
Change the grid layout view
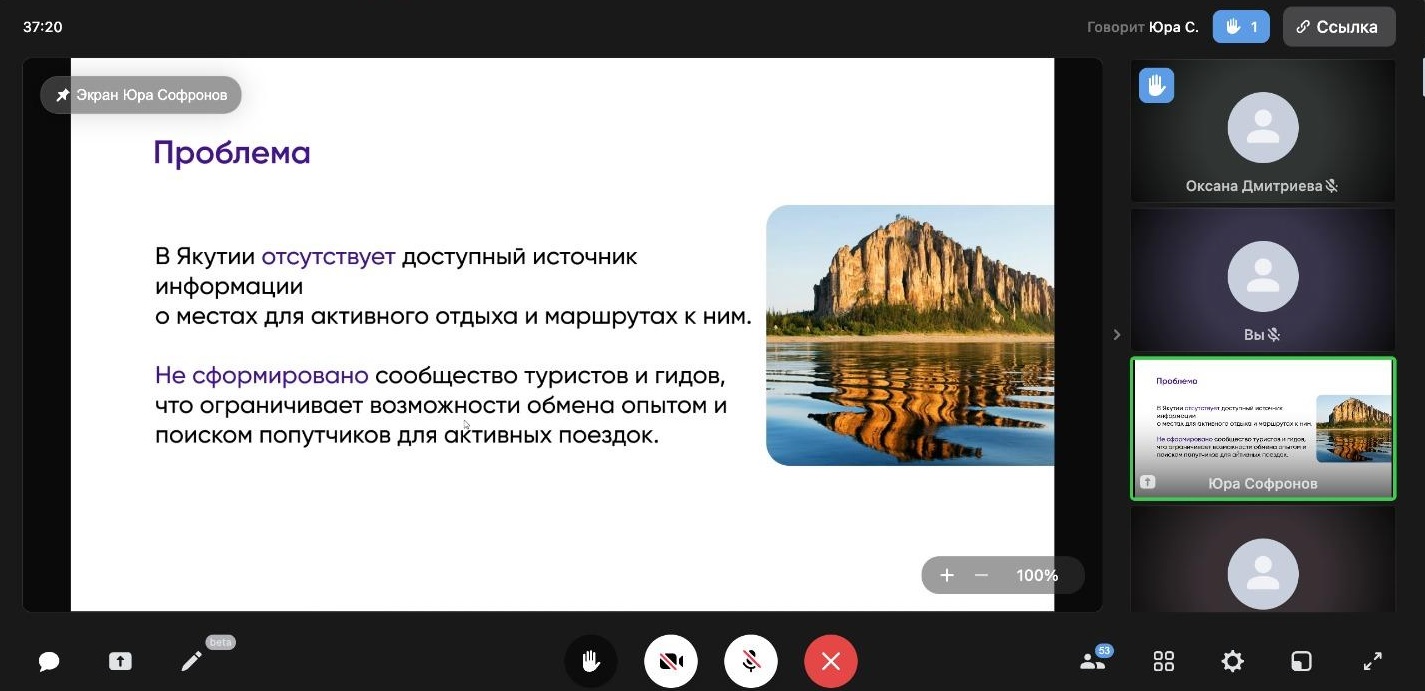coord(1163,661)
